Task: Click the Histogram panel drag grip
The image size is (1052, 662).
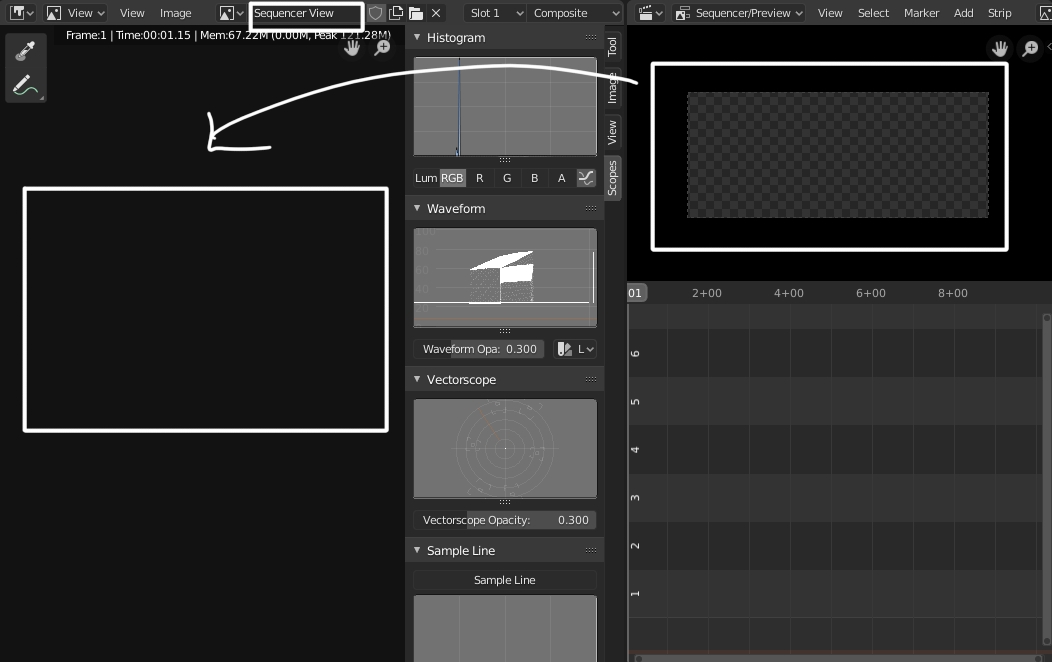Action: click(590, 38)
